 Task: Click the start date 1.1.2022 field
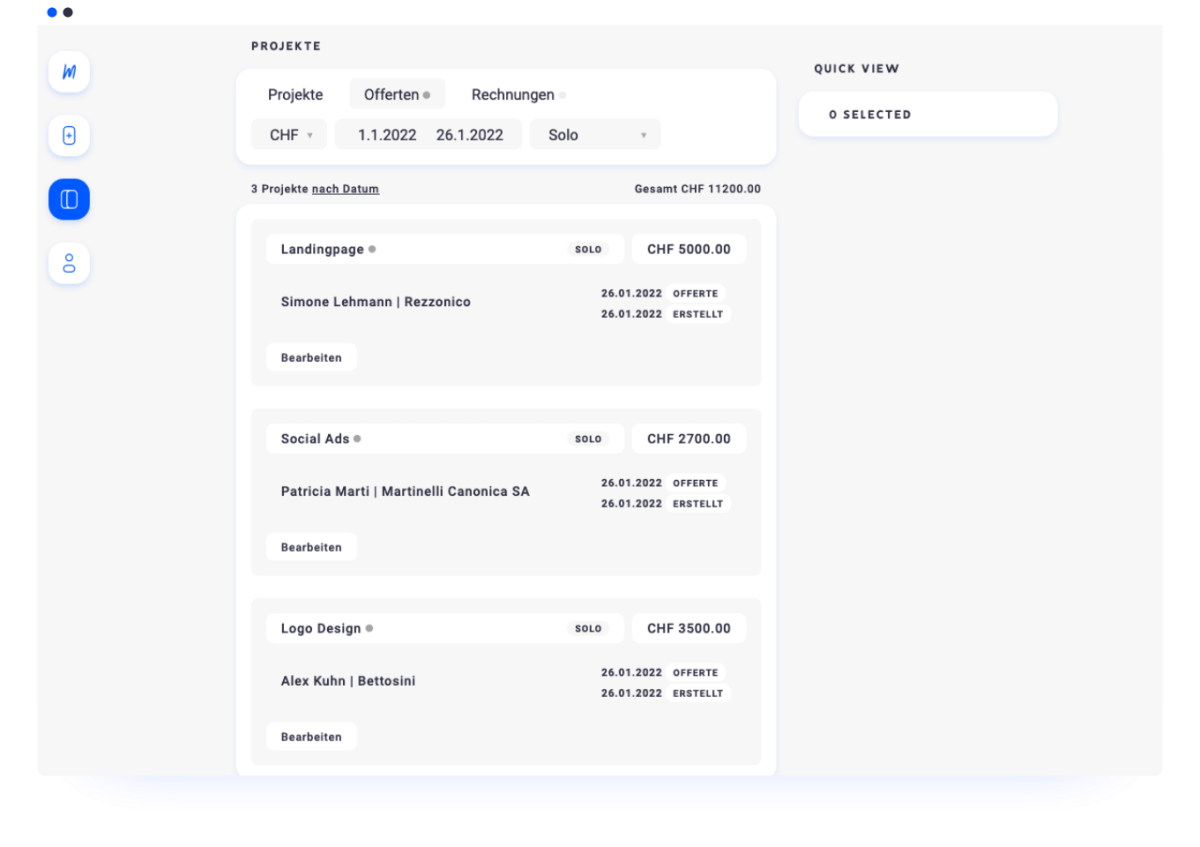[x=387, y=135]
